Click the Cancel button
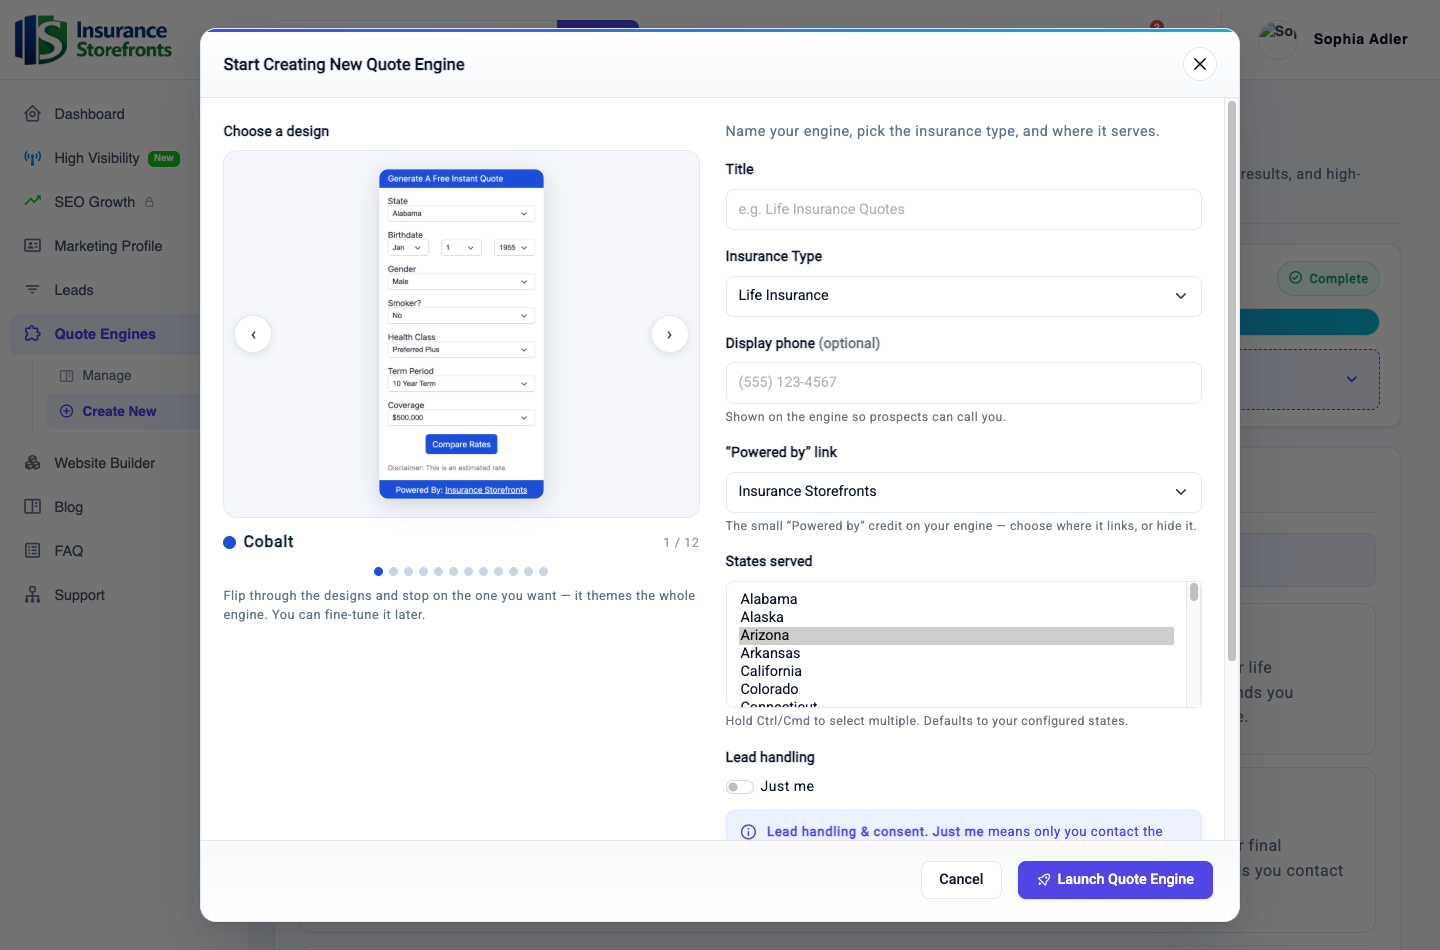Image resolution: width=1440 pixels, height=950 pixels. 961,880
